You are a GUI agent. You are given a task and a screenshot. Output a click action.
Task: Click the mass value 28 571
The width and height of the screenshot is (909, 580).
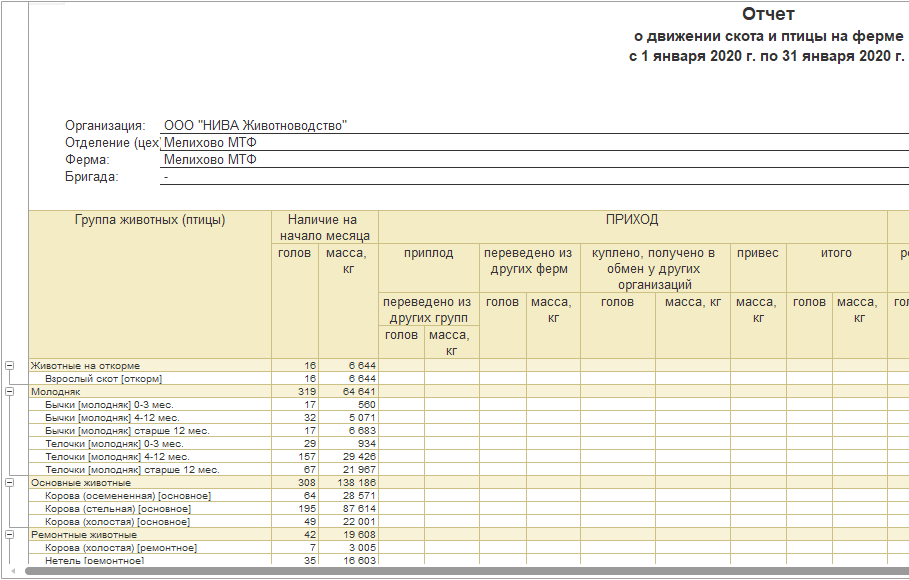click(359, 496)
